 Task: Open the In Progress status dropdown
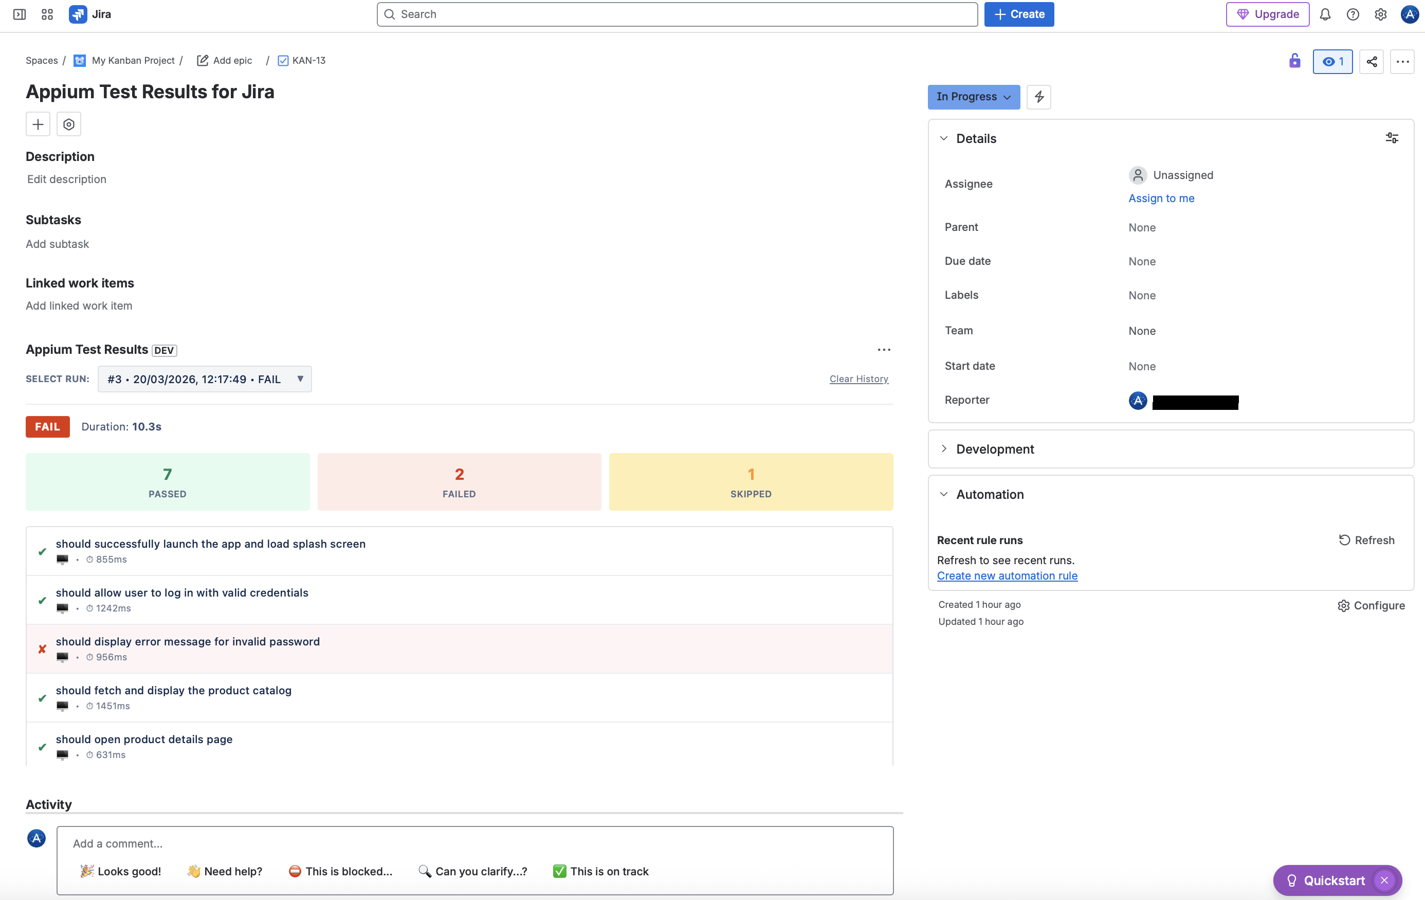pos(972,96)
